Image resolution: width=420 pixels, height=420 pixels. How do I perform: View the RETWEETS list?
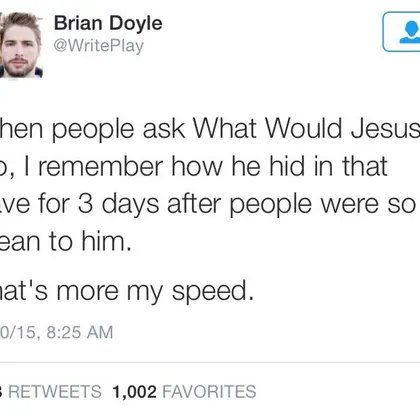(x=53, y=391)
